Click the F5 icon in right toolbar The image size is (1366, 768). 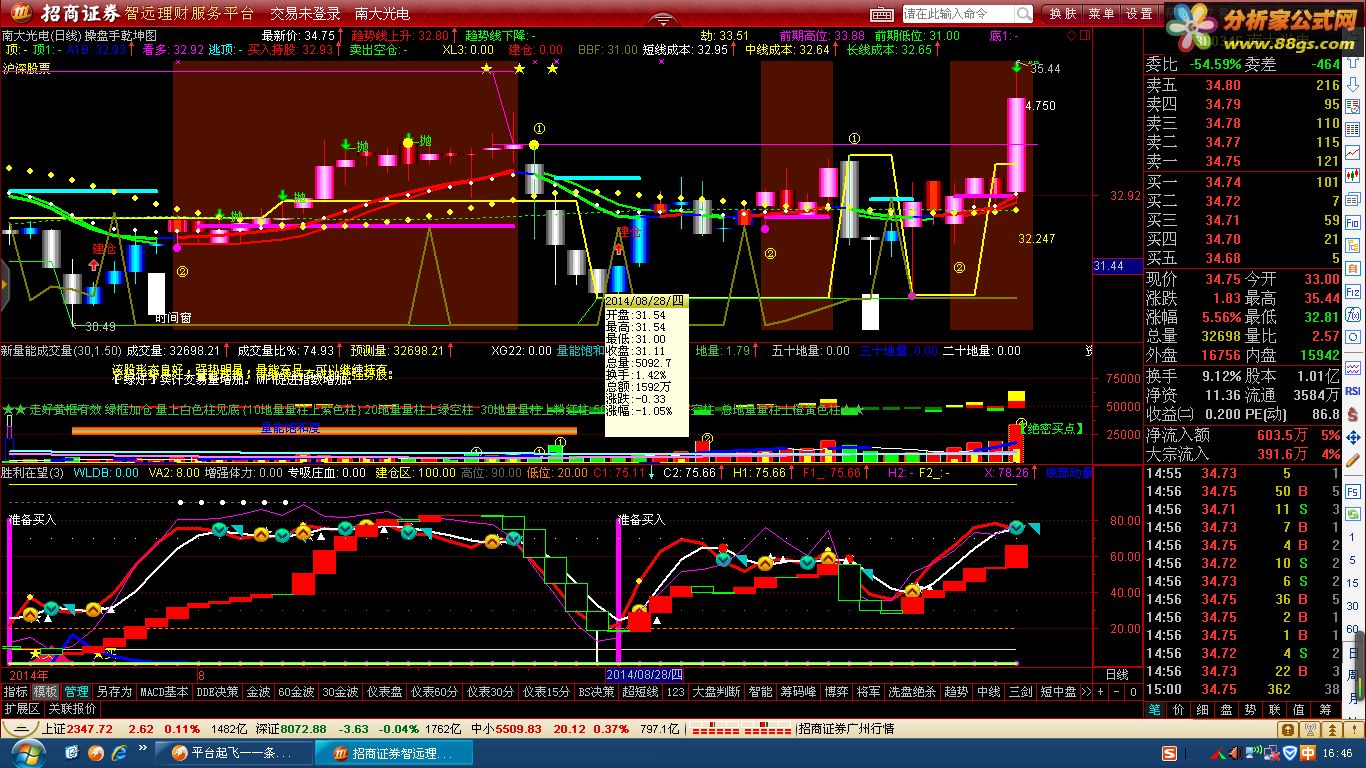pyautogui.click(x=1353, y=492)
